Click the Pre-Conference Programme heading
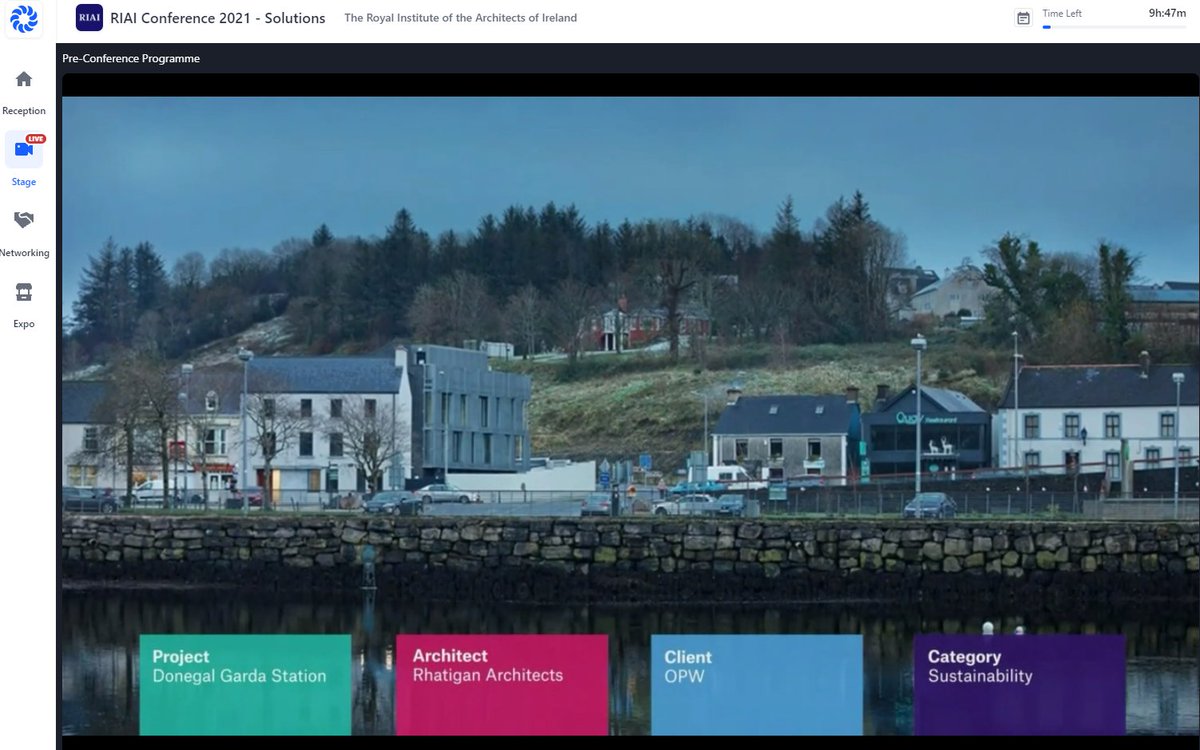1200x750 pixels. (131, 58)
